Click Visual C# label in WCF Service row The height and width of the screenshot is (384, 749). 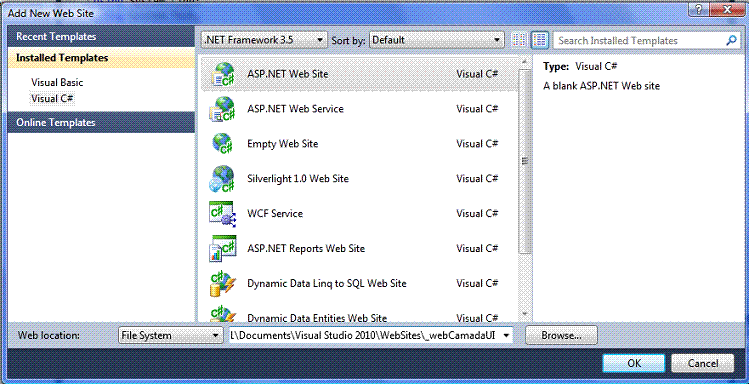[477, 213]
